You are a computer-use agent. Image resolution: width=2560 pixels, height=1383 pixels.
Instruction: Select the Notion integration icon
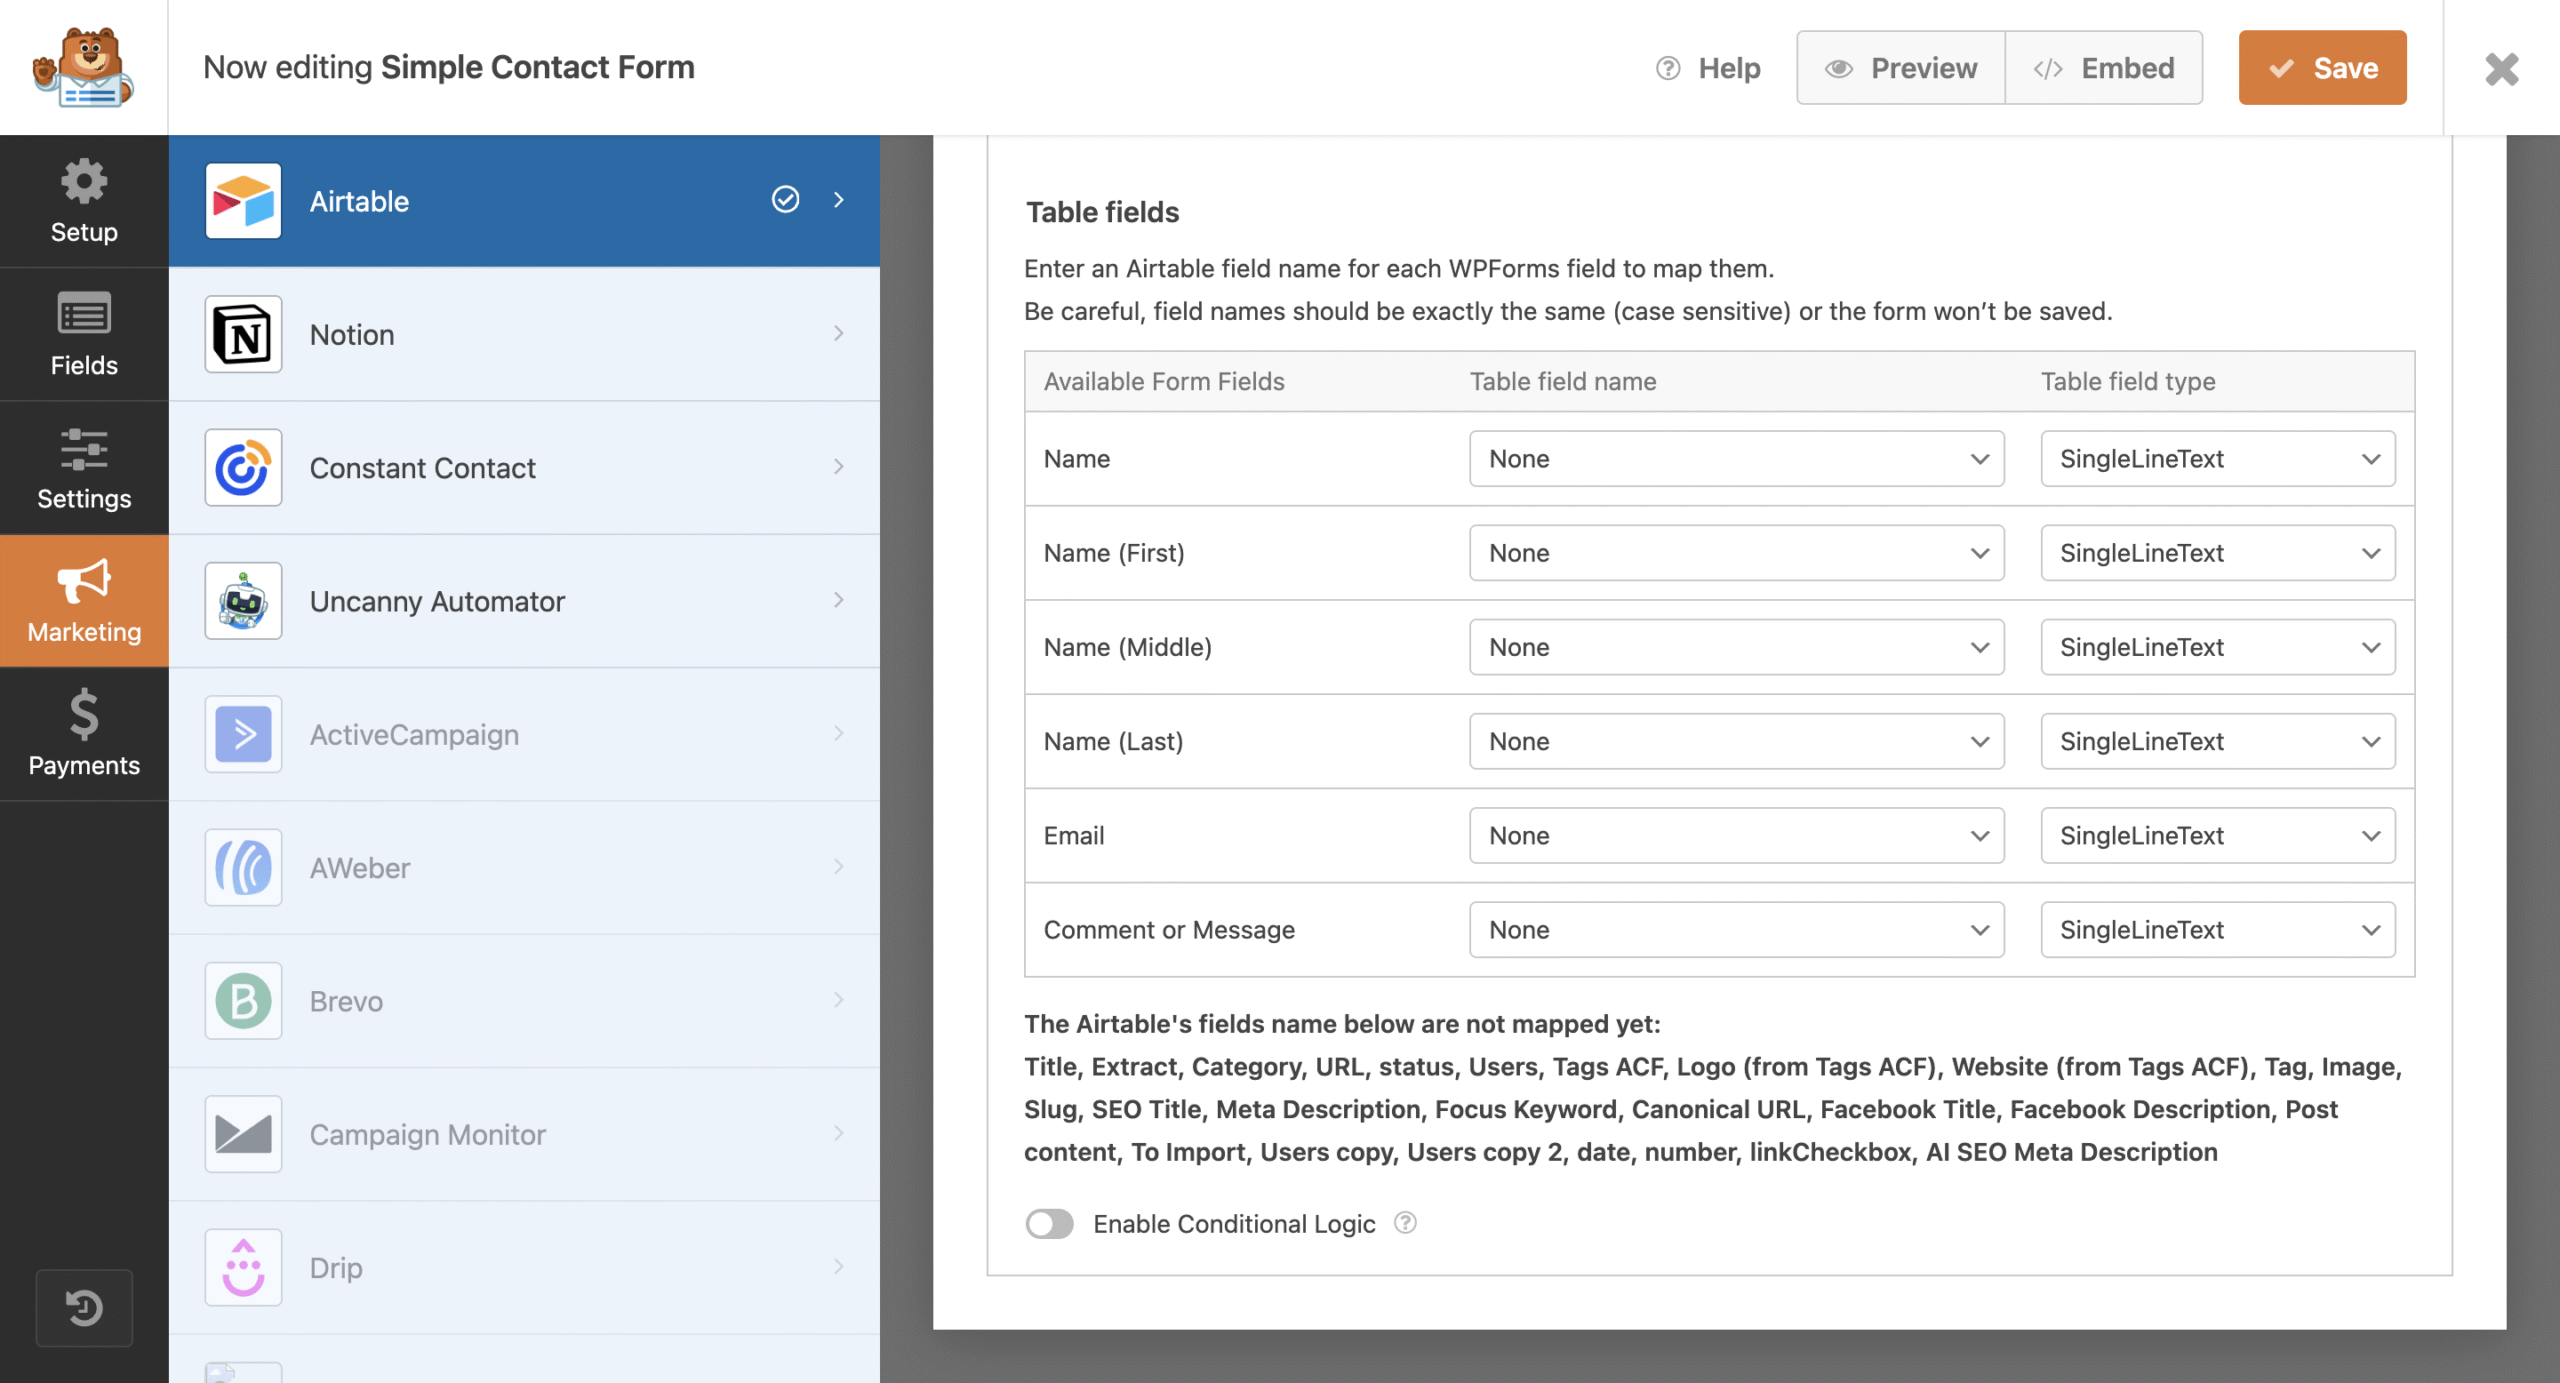[243, 334]
